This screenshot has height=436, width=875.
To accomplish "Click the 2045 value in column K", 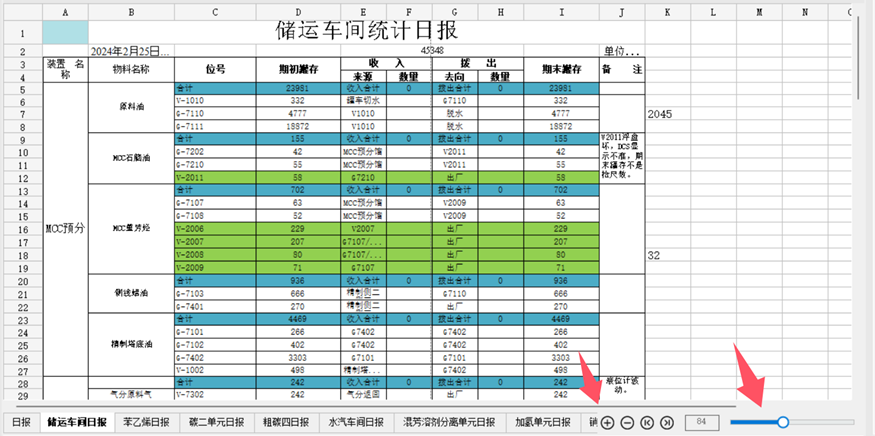I will coord(668,114).
